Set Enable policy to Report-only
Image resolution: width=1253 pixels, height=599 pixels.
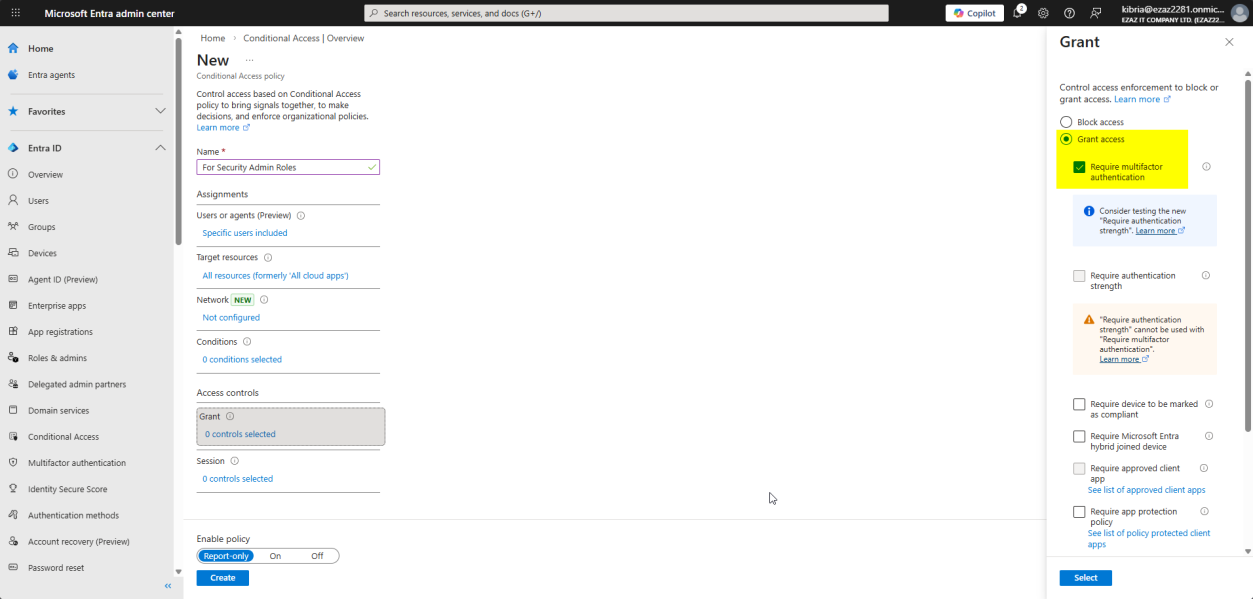(x=225, y=556)
